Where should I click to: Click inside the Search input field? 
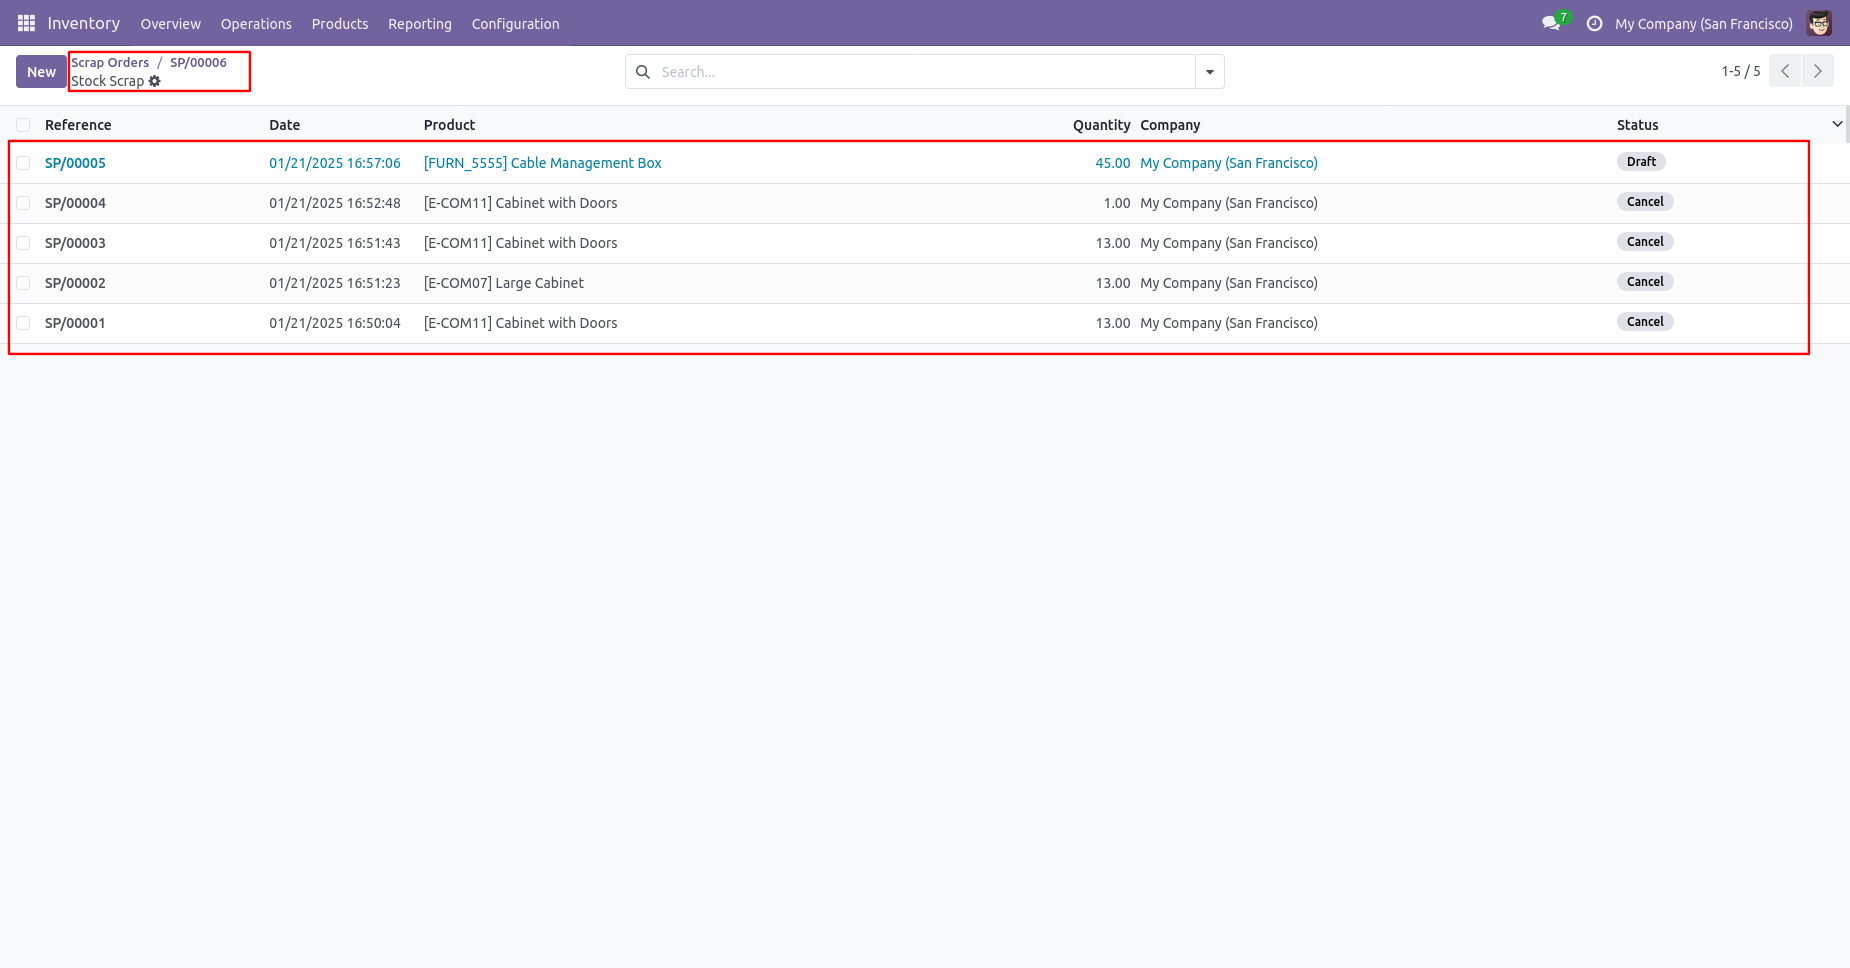pos(920,72)
